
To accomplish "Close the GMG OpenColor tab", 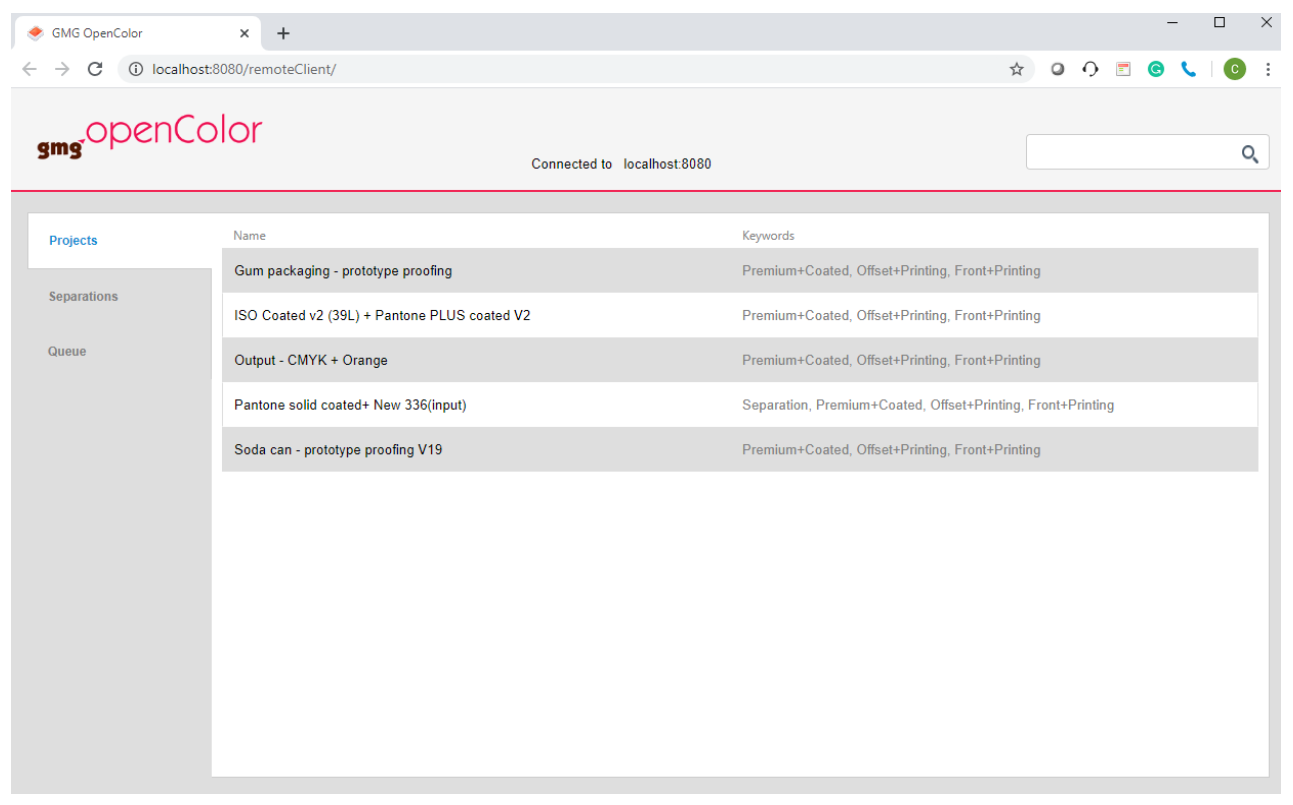I will (244, 33).
